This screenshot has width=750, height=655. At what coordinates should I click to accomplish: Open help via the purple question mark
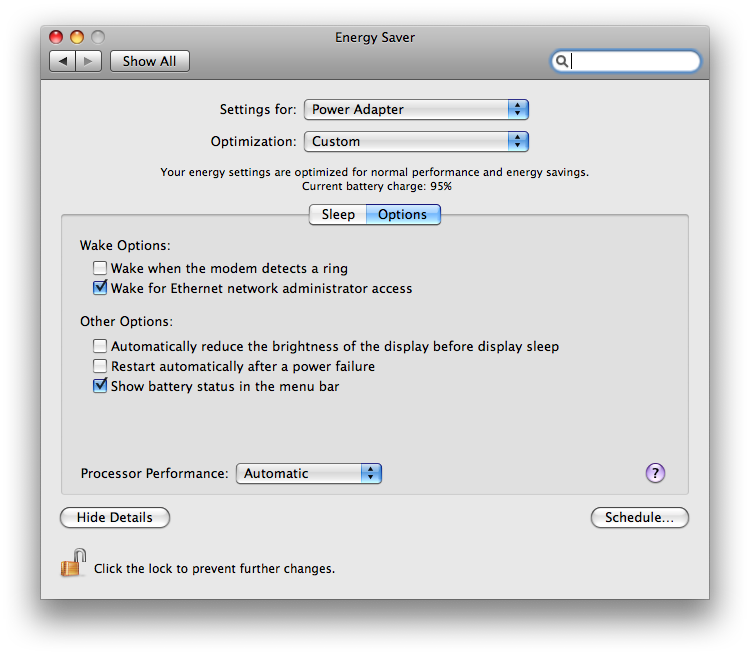tap(655, 473)
